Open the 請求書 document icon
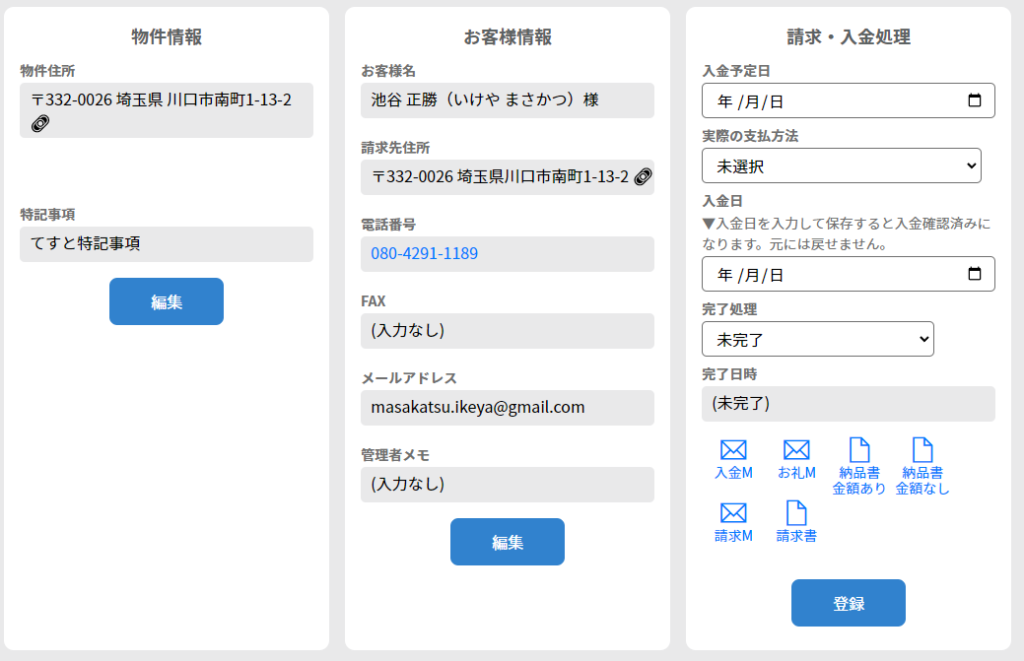The height and width of the screenshot is (661, 1024). tap(796, 513)
